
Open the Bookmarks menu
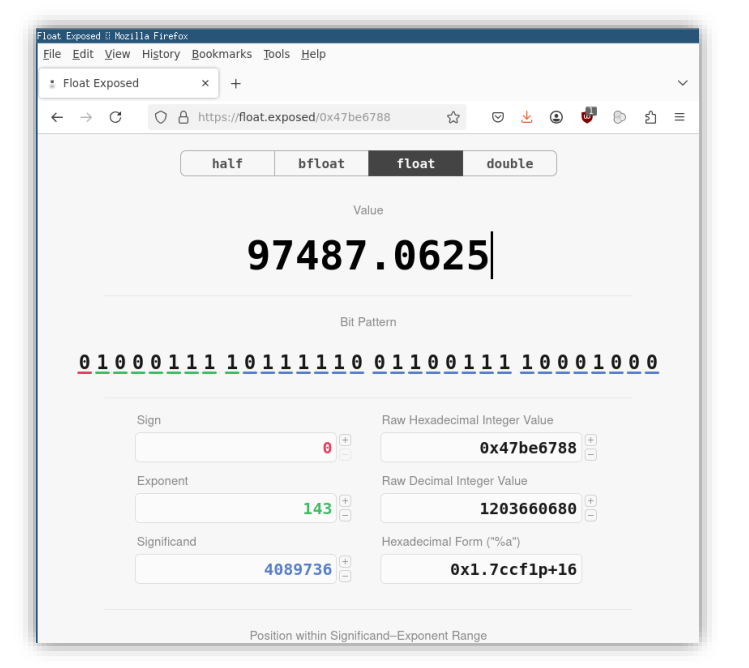click(221, 54)
